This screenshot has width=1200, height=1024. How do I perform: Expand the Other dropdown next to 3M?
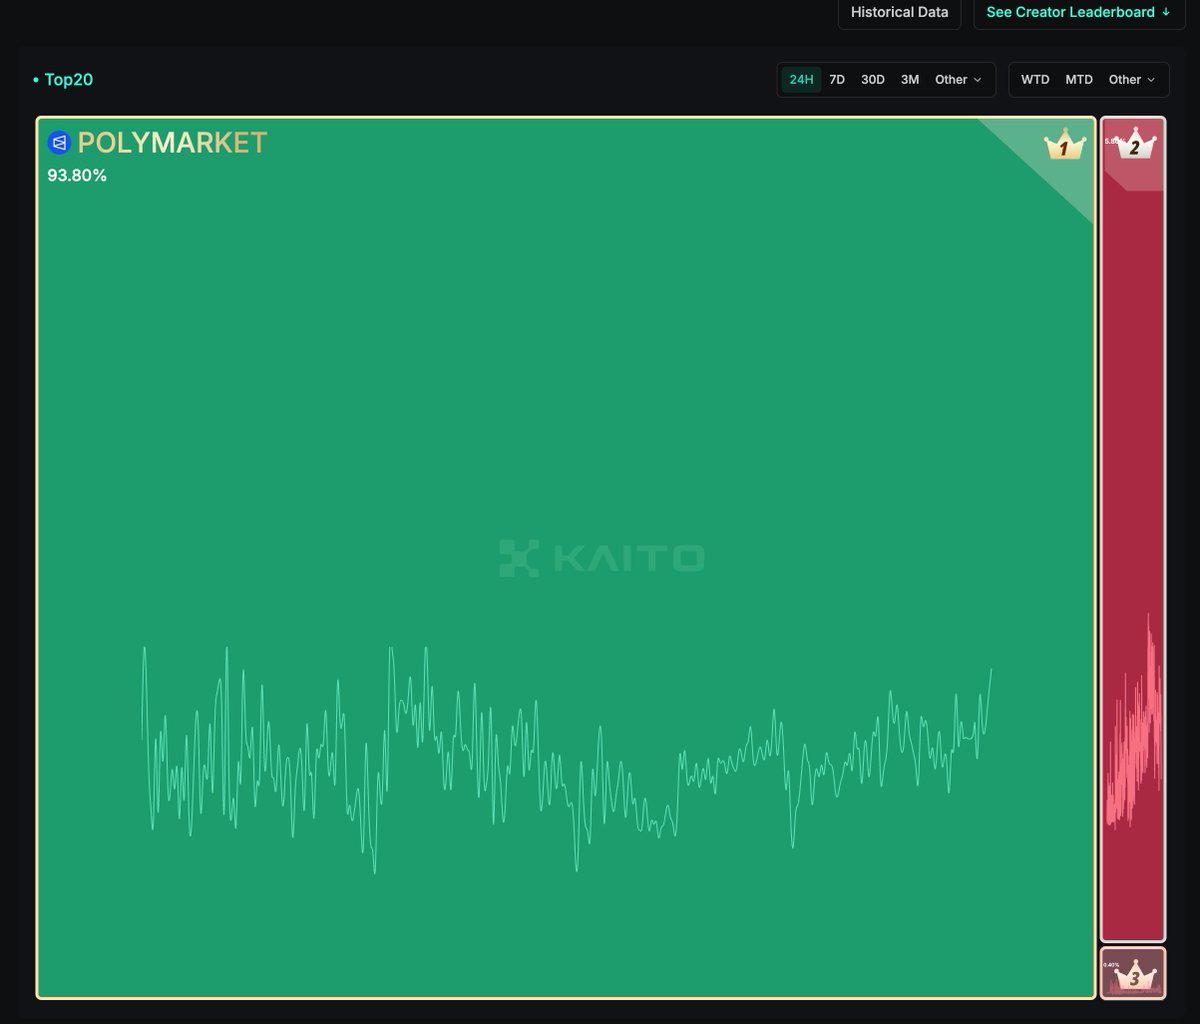tap(958, 80)
